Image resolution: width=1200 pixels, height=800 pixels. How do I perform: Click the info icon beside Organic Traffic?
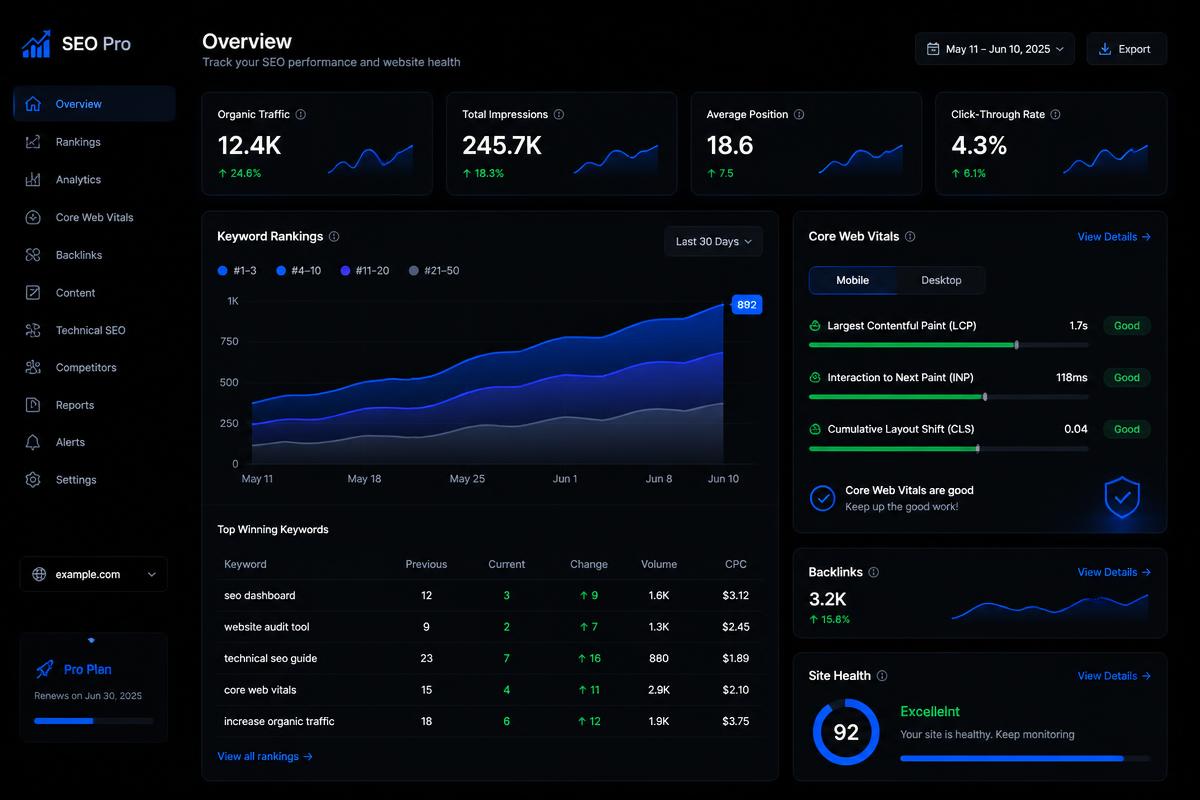click(301, 114)
